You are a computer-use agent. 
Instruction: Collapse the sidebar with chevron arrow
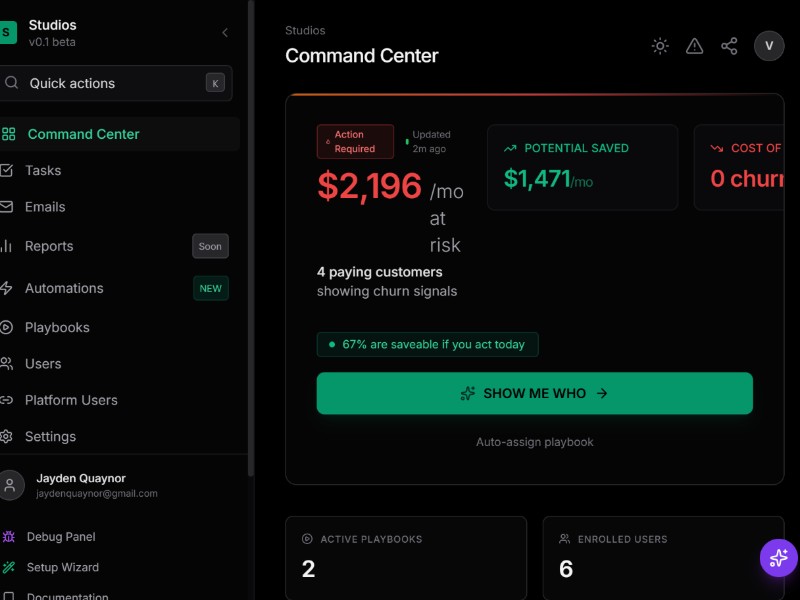coord(225,33)
